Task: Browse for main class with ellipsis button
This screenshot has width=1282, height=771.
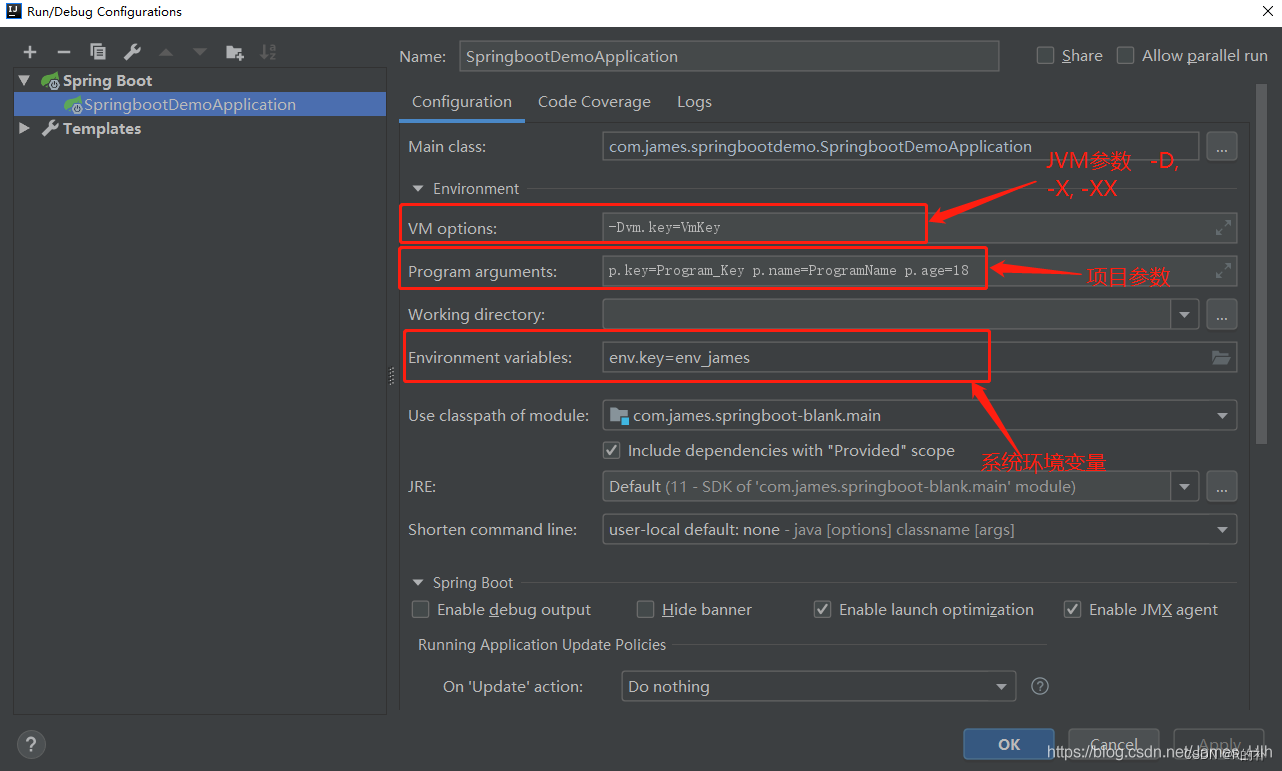Action: click(1222, 147)
